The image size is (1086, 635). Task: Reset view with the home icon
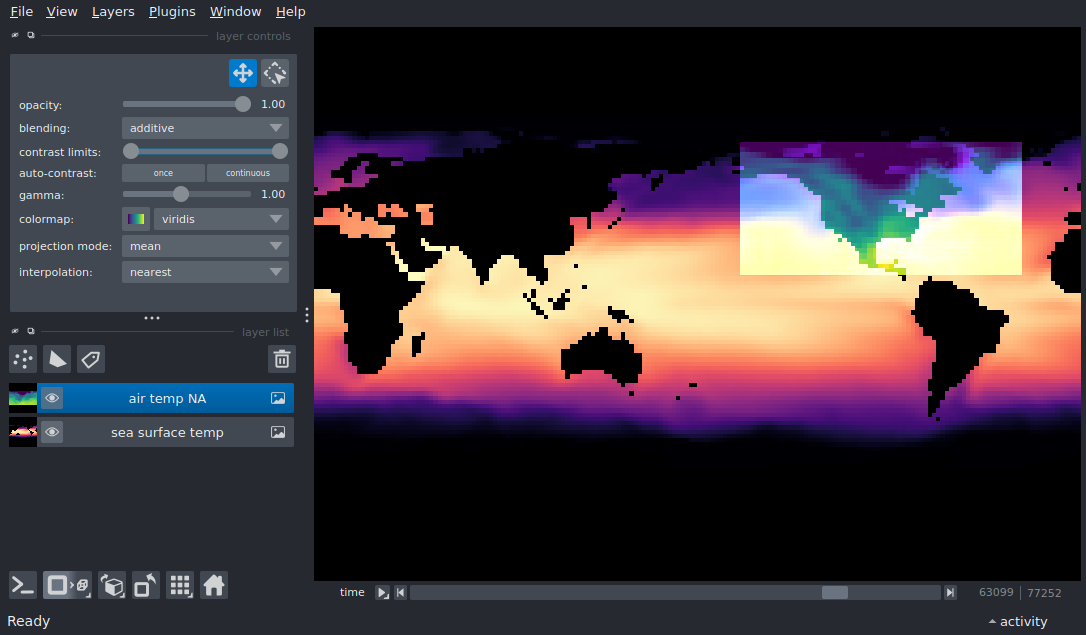[x=214, y=585]
